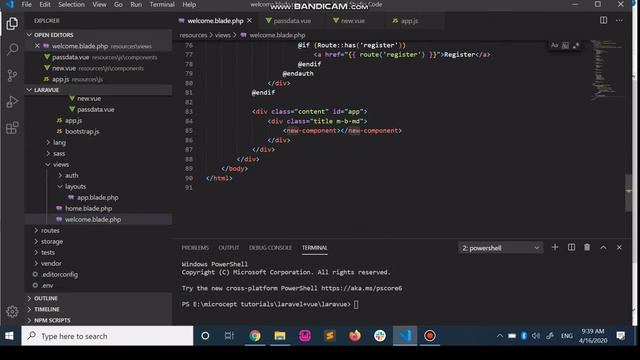Viewport: 640px width, 360px height.
Task: Close welcome.blade.php in Open Editors list
Action: tap(37, 46)
